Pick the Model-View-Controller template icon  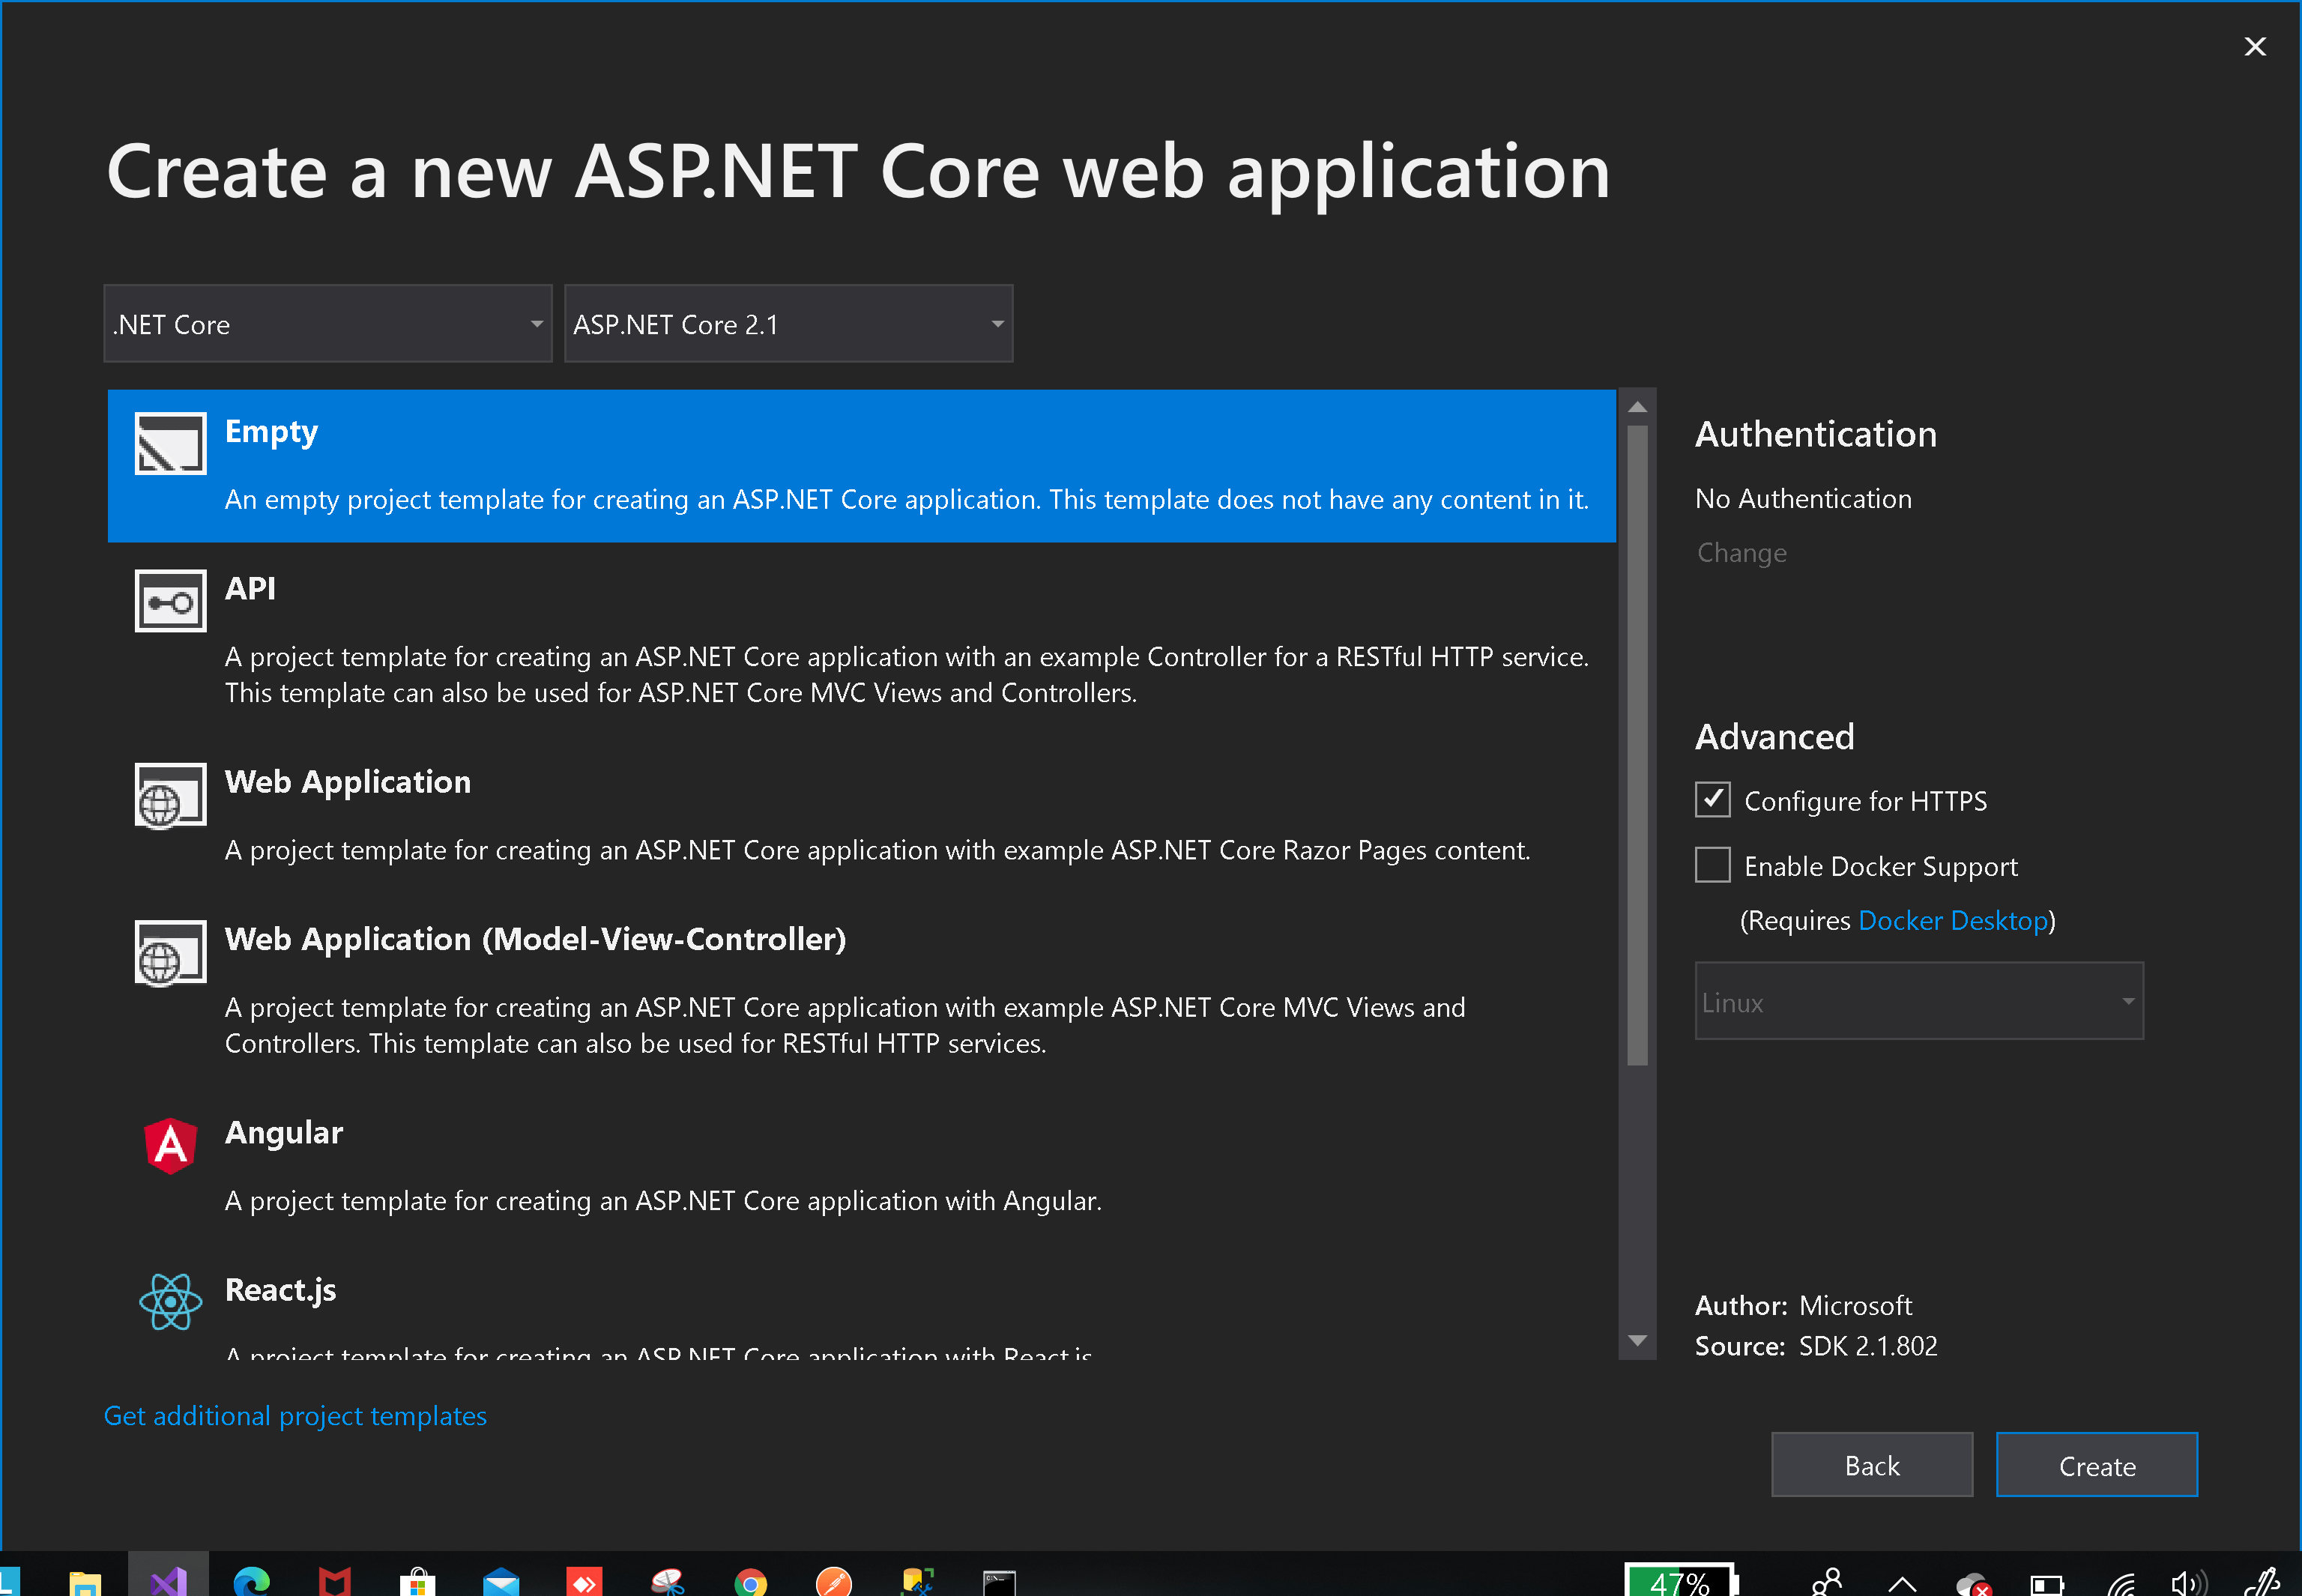point(170,953)
